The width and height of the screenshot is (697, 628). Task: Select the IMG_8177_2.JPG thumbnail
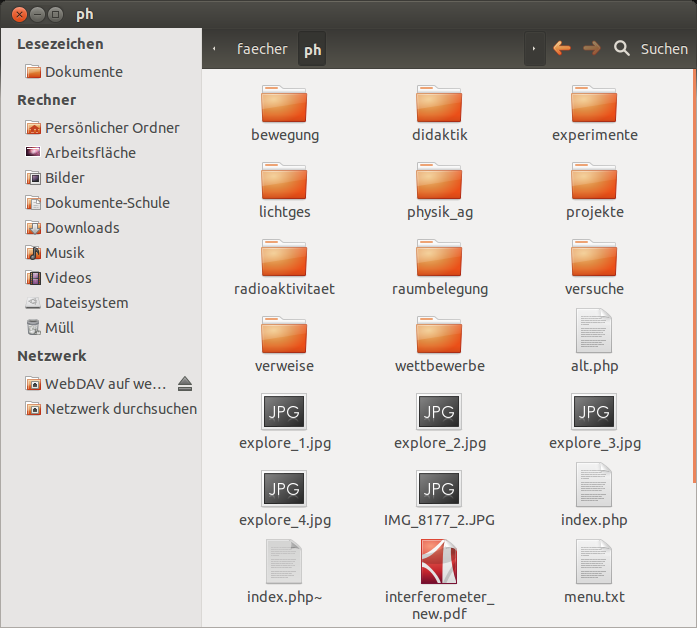[439, 489]
